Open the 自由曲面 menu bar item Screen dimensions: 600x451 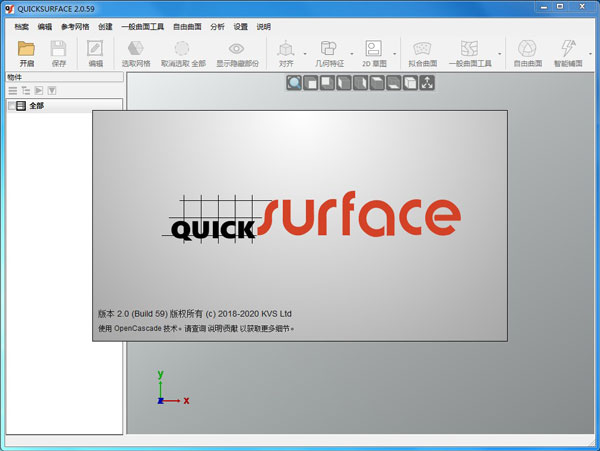187,26
